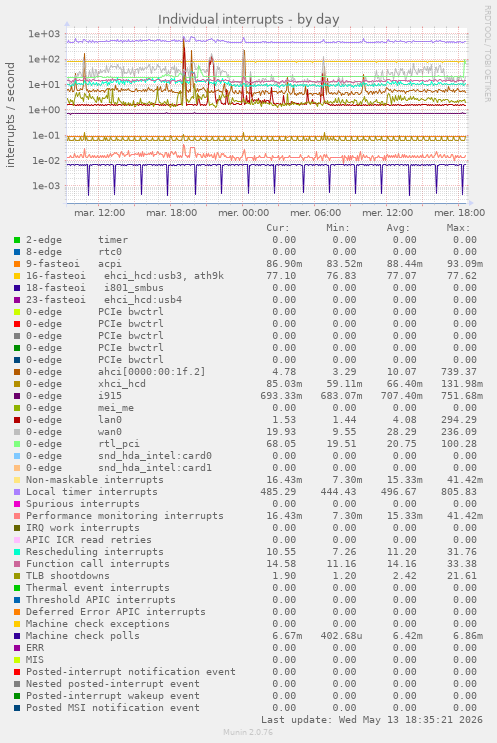The width and height of the screenshot is (497, 743).
Task: Click the graph title Individual interrupts - by day
Action: (248, 19)
